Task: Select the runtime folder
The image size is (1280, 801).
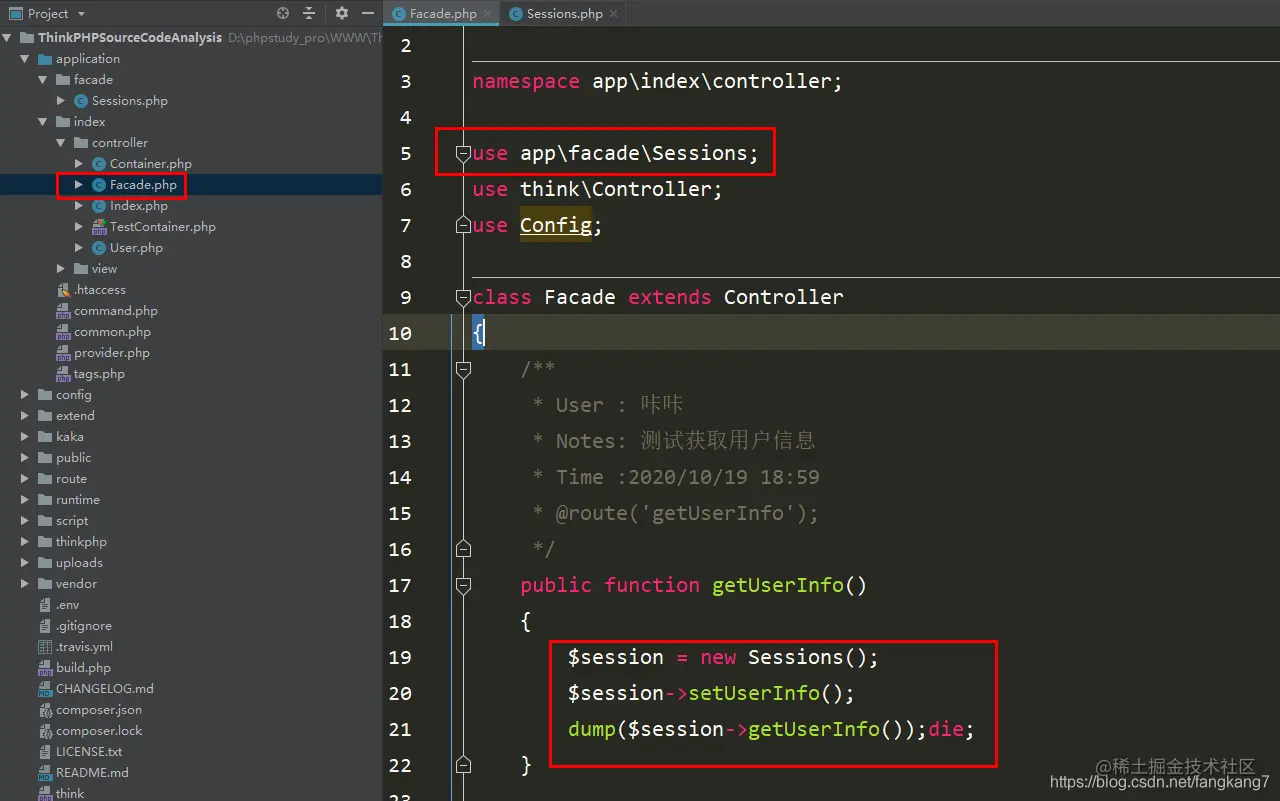Action: [x=78, y=500]
